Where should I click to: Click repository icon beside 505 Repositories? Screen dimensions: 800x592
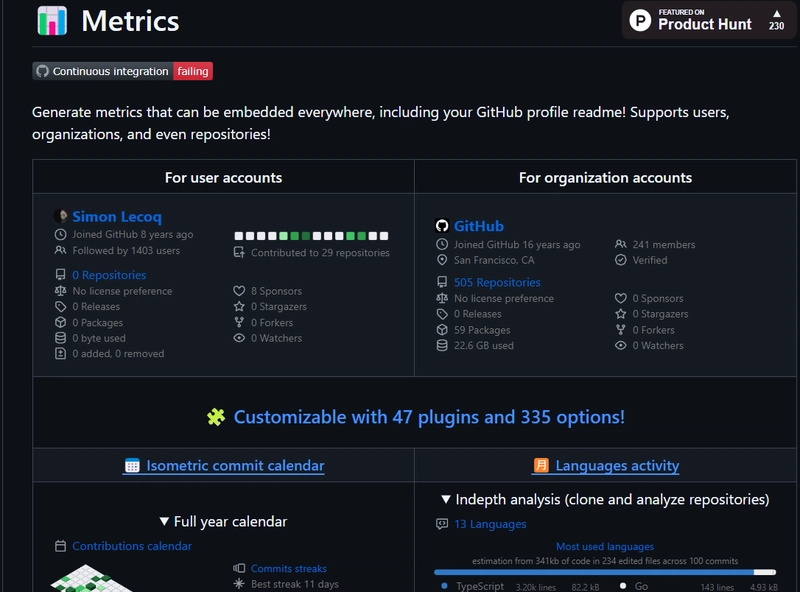click(x=442, y=282)
